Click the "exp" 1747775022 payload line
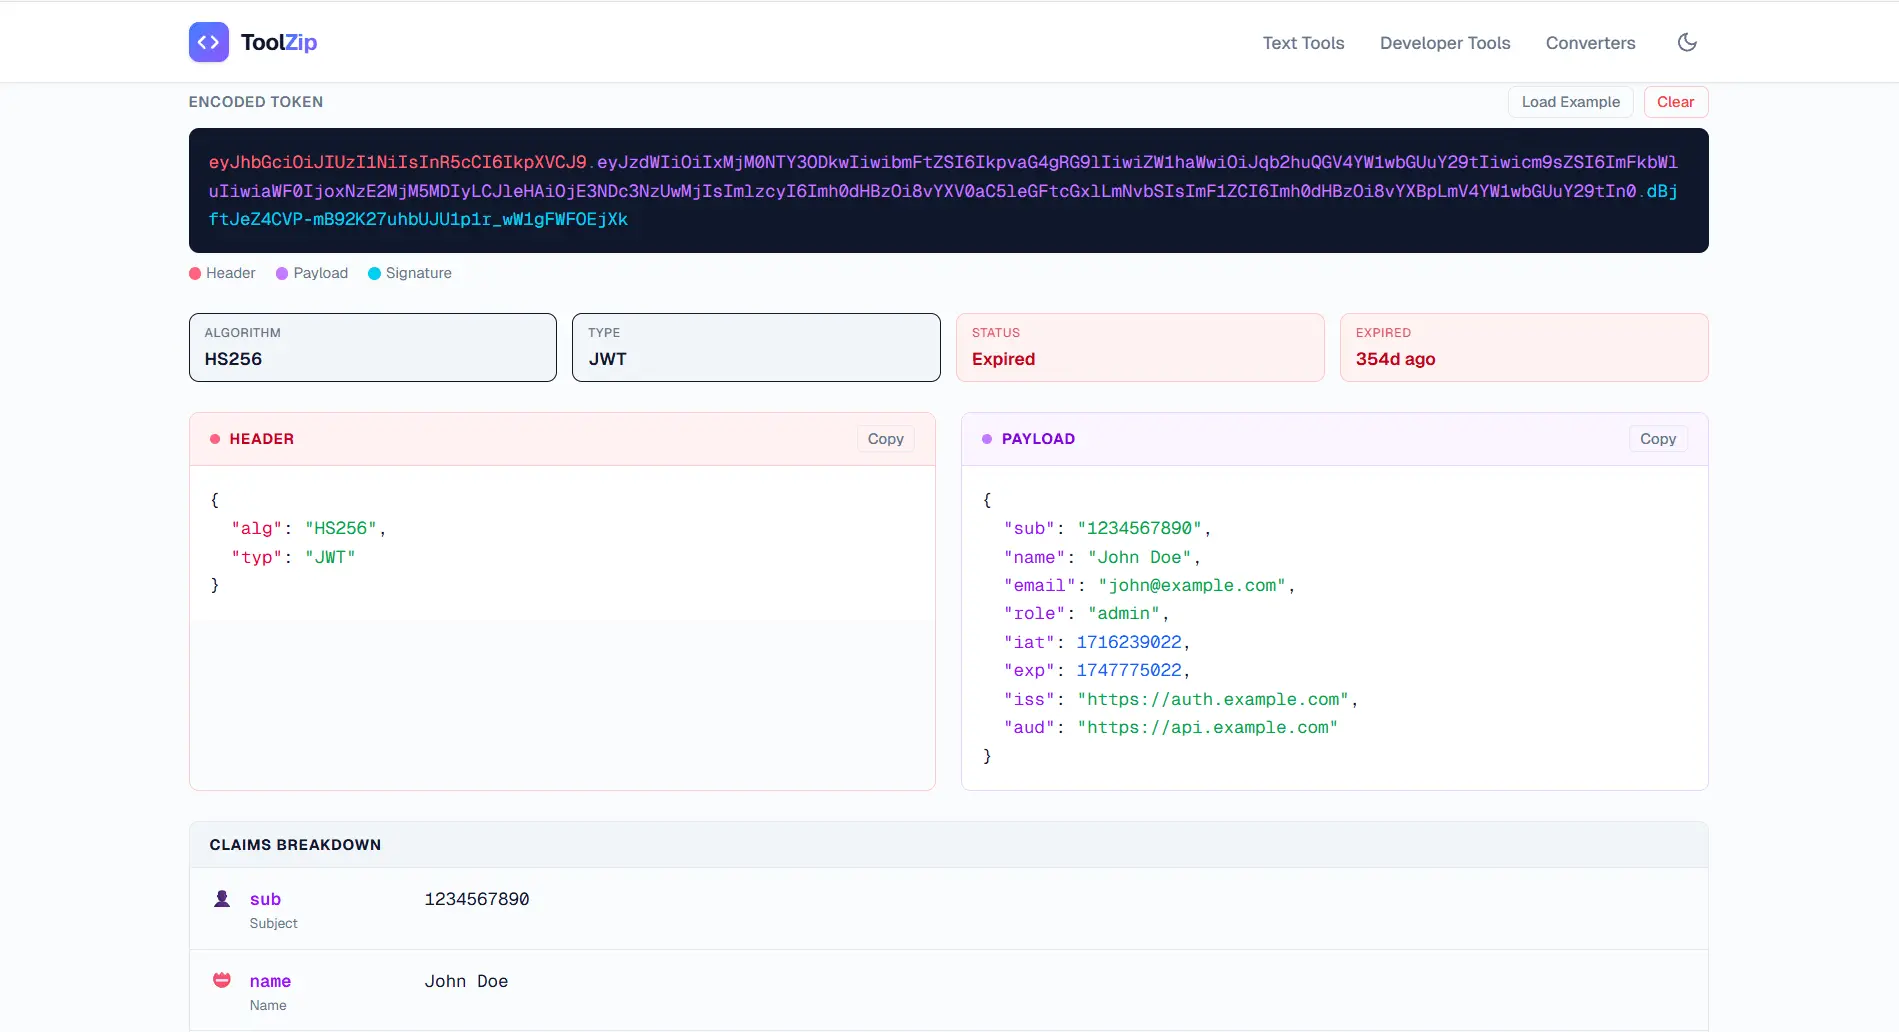This screenshot has width=1899, height=1032. pyautogui.click(x=1097, y=670)
